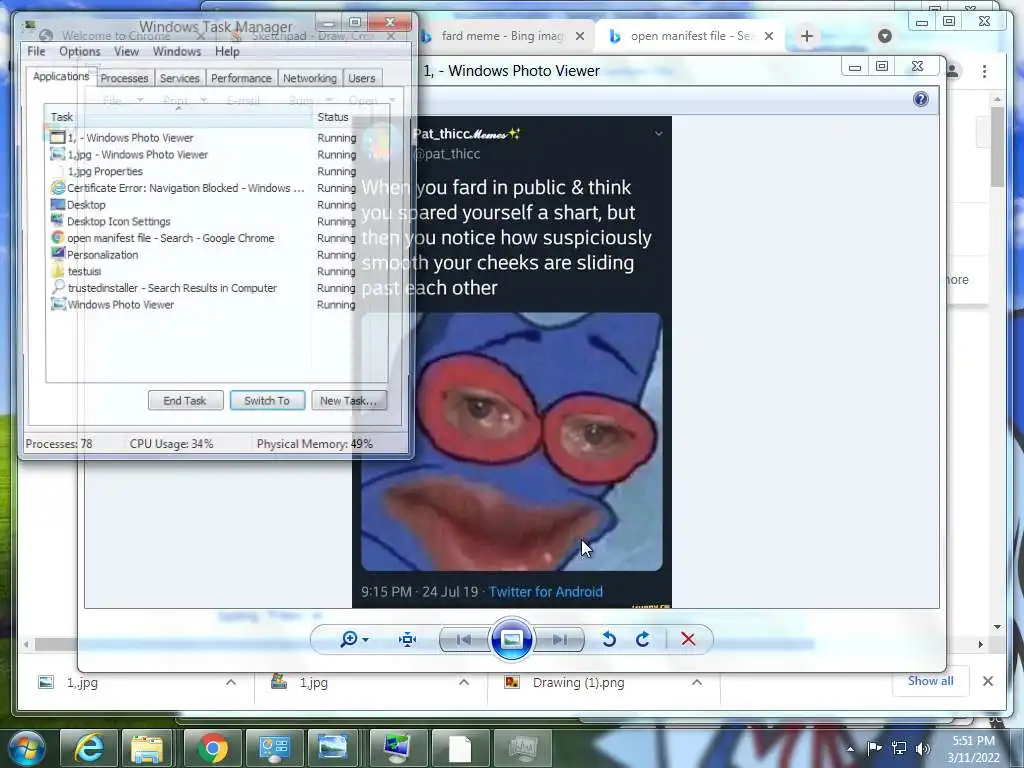This screenshot has height=768, width=1024.
Task: Delete image with the red X icon
Action: click(688, 639)
